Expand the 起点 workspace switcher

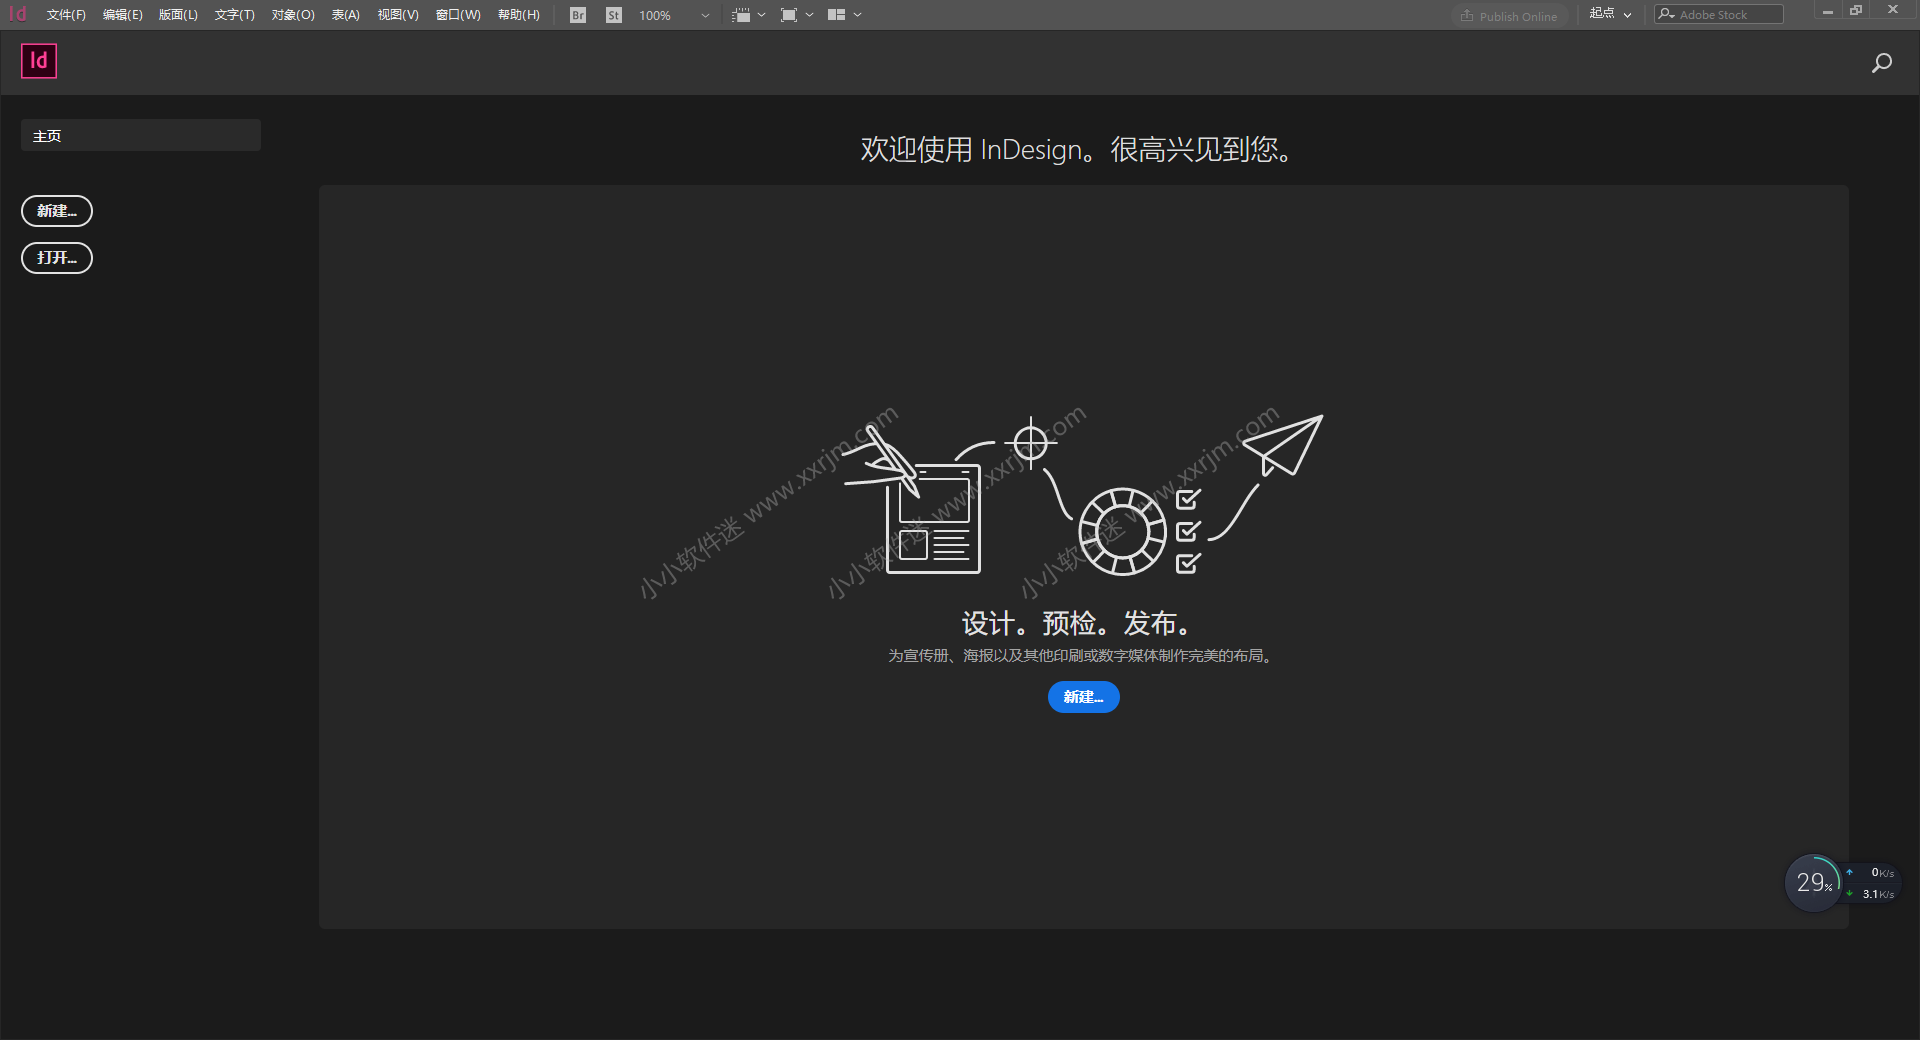[x=1610, y=14]
